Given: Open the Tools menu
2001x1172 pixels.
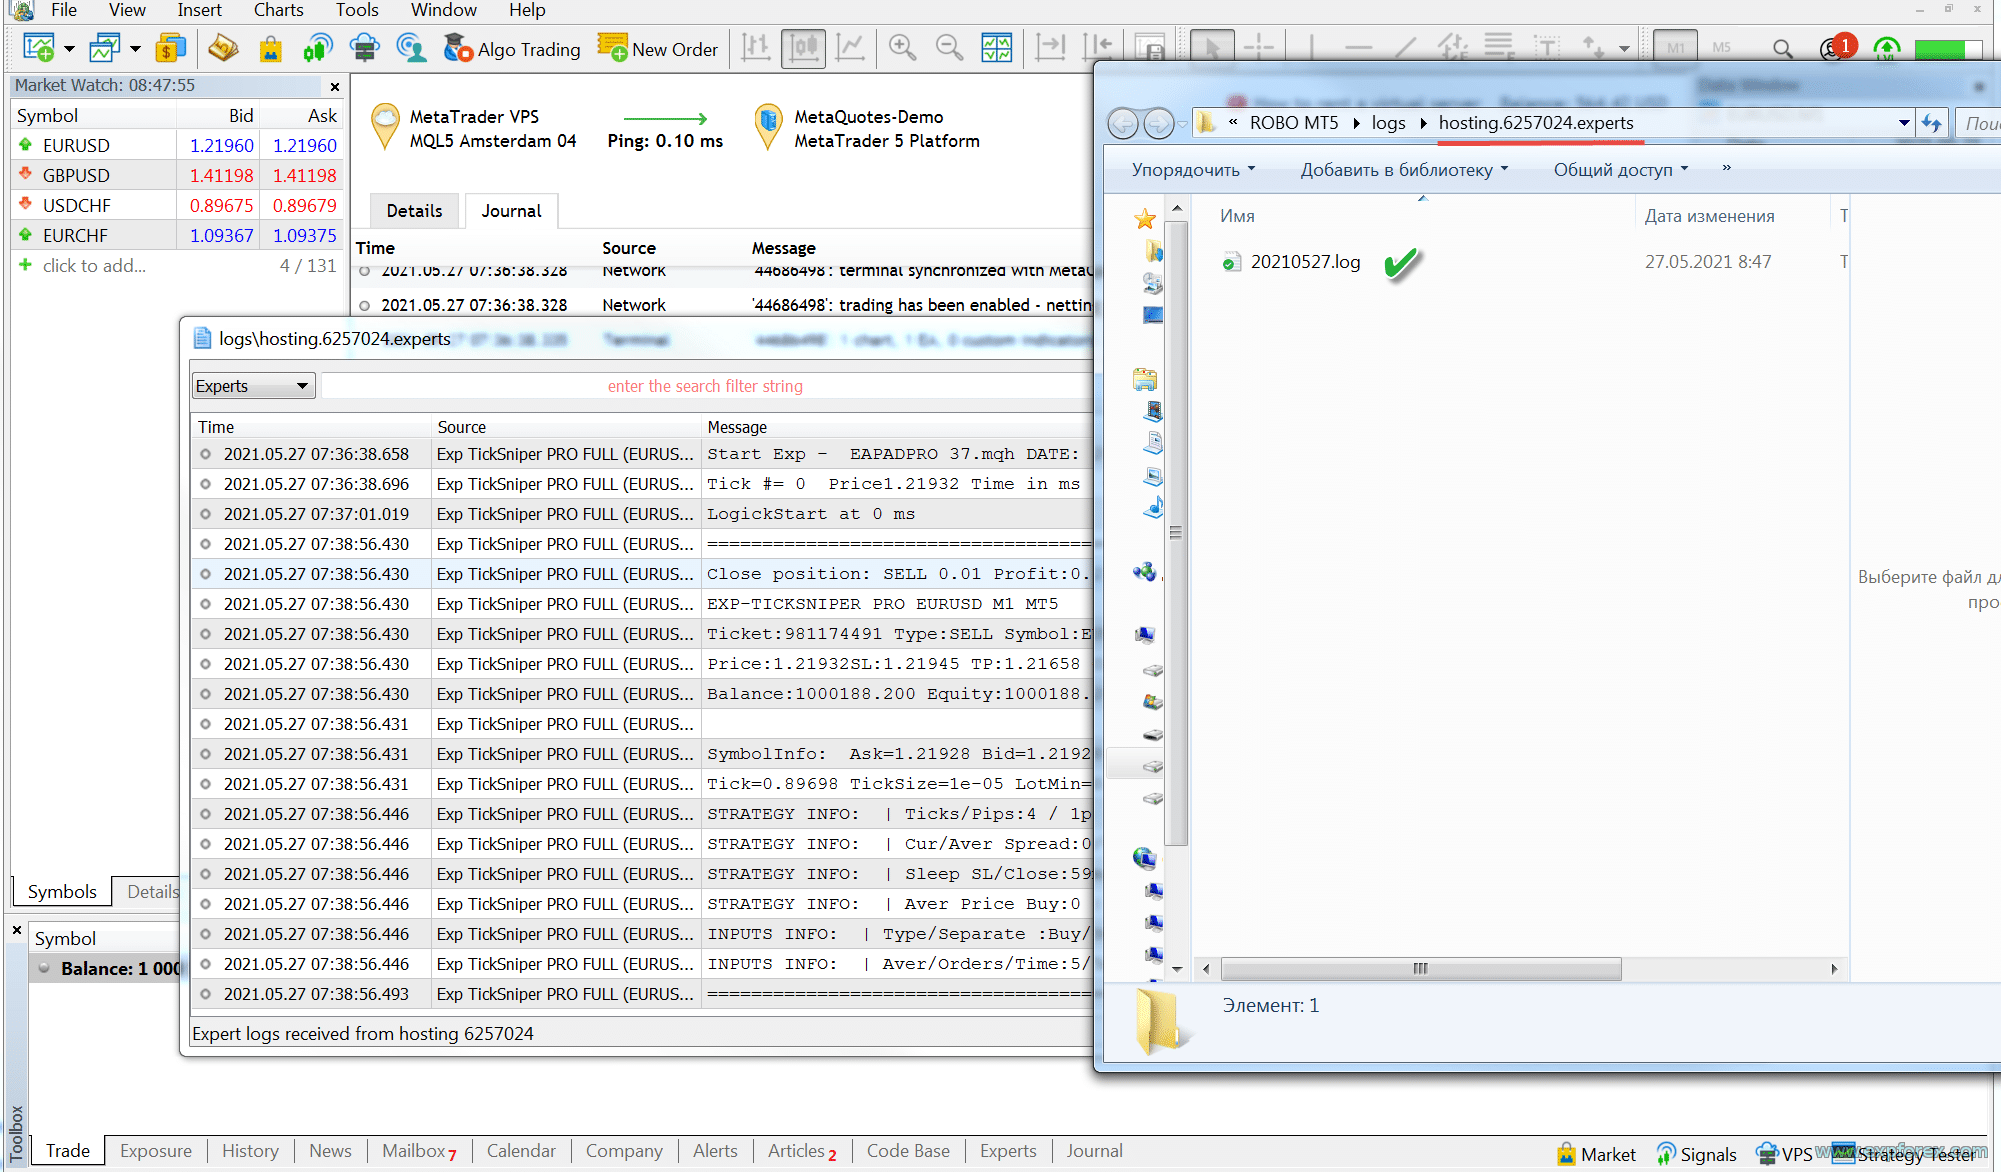Looking at the screenshot, I should (357, 10).
